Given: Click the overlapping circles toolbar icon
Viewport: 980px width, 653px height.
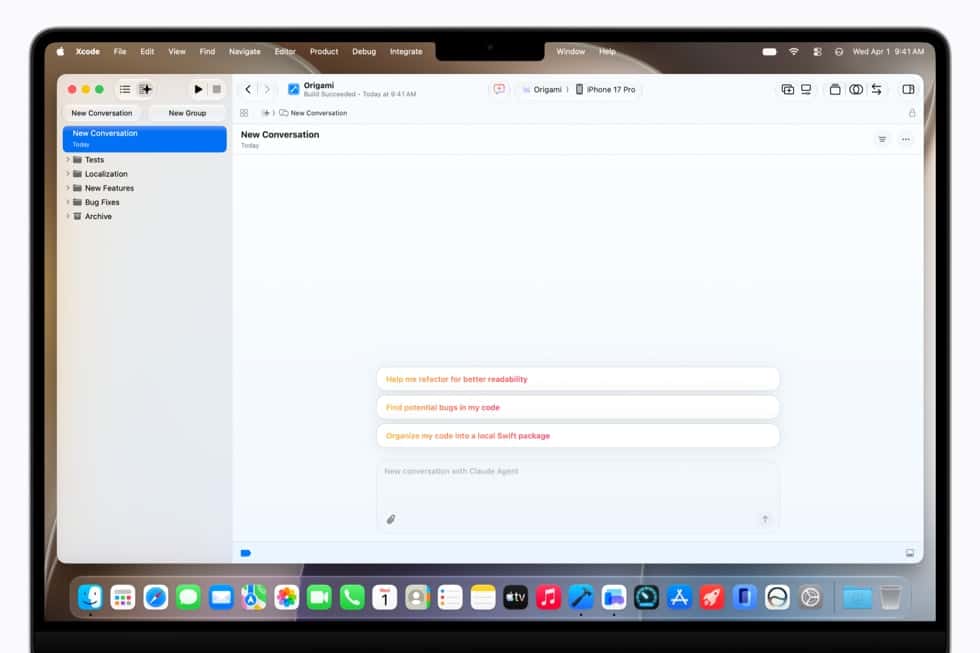Looking at the screenshot, I should (856, 89).
